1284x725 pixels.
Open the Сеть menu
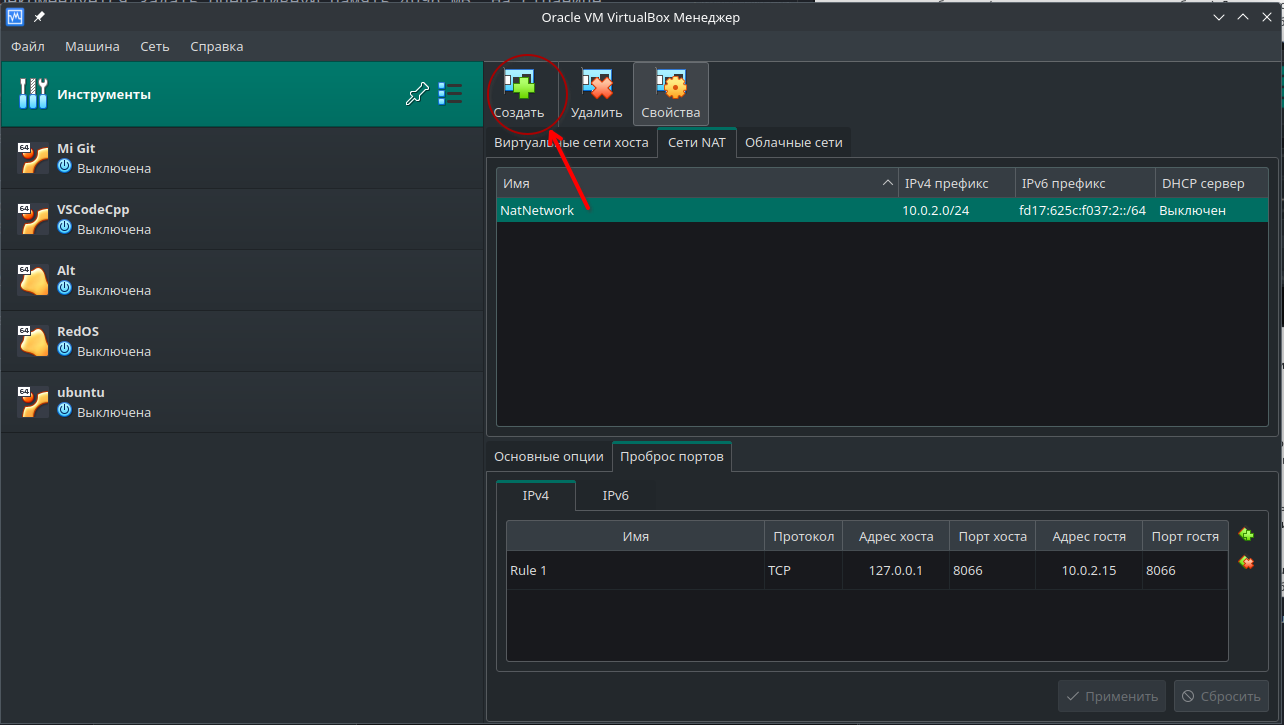tap(154, 46)
